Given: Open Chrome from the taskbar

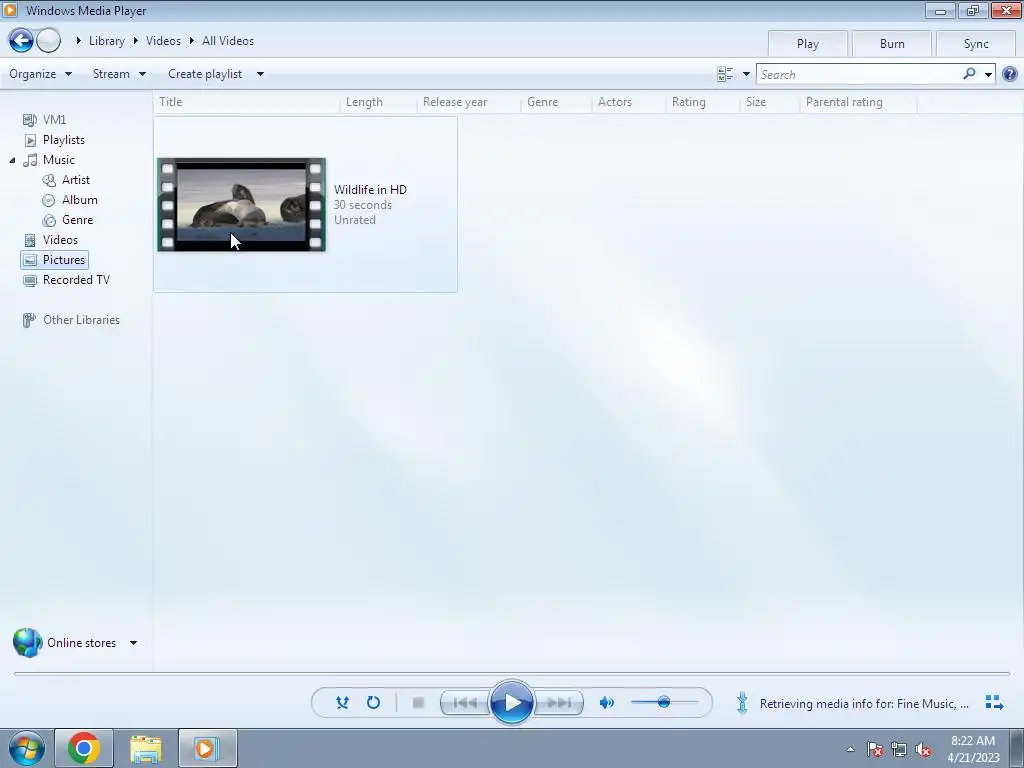Looking at the screenshot, I should pos(84,748).
